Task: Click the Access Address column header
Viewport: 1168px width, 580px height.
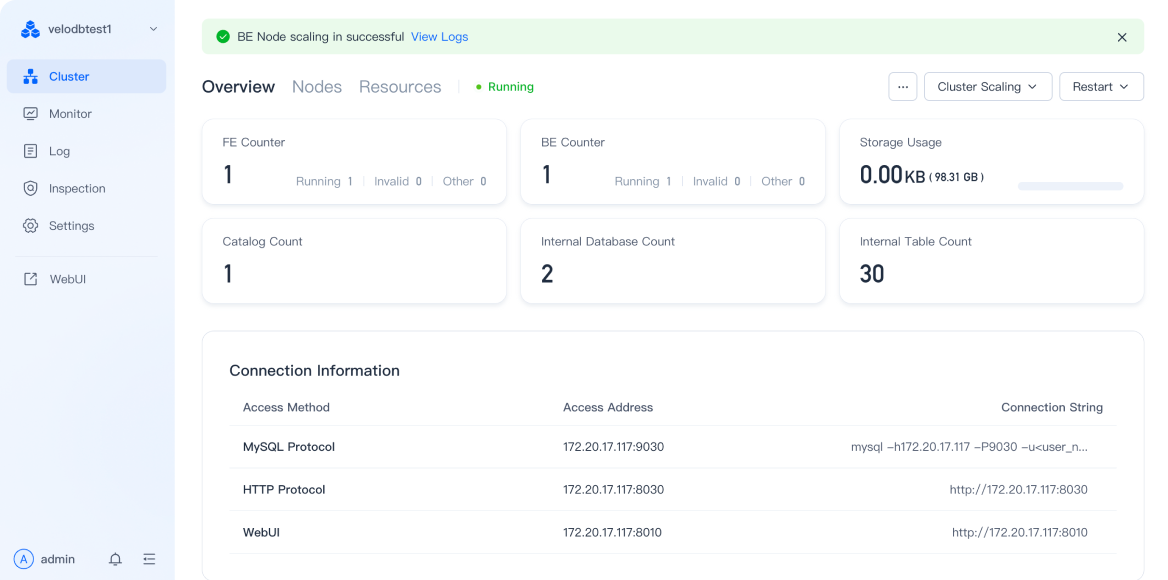Action: tap(608, 407)
